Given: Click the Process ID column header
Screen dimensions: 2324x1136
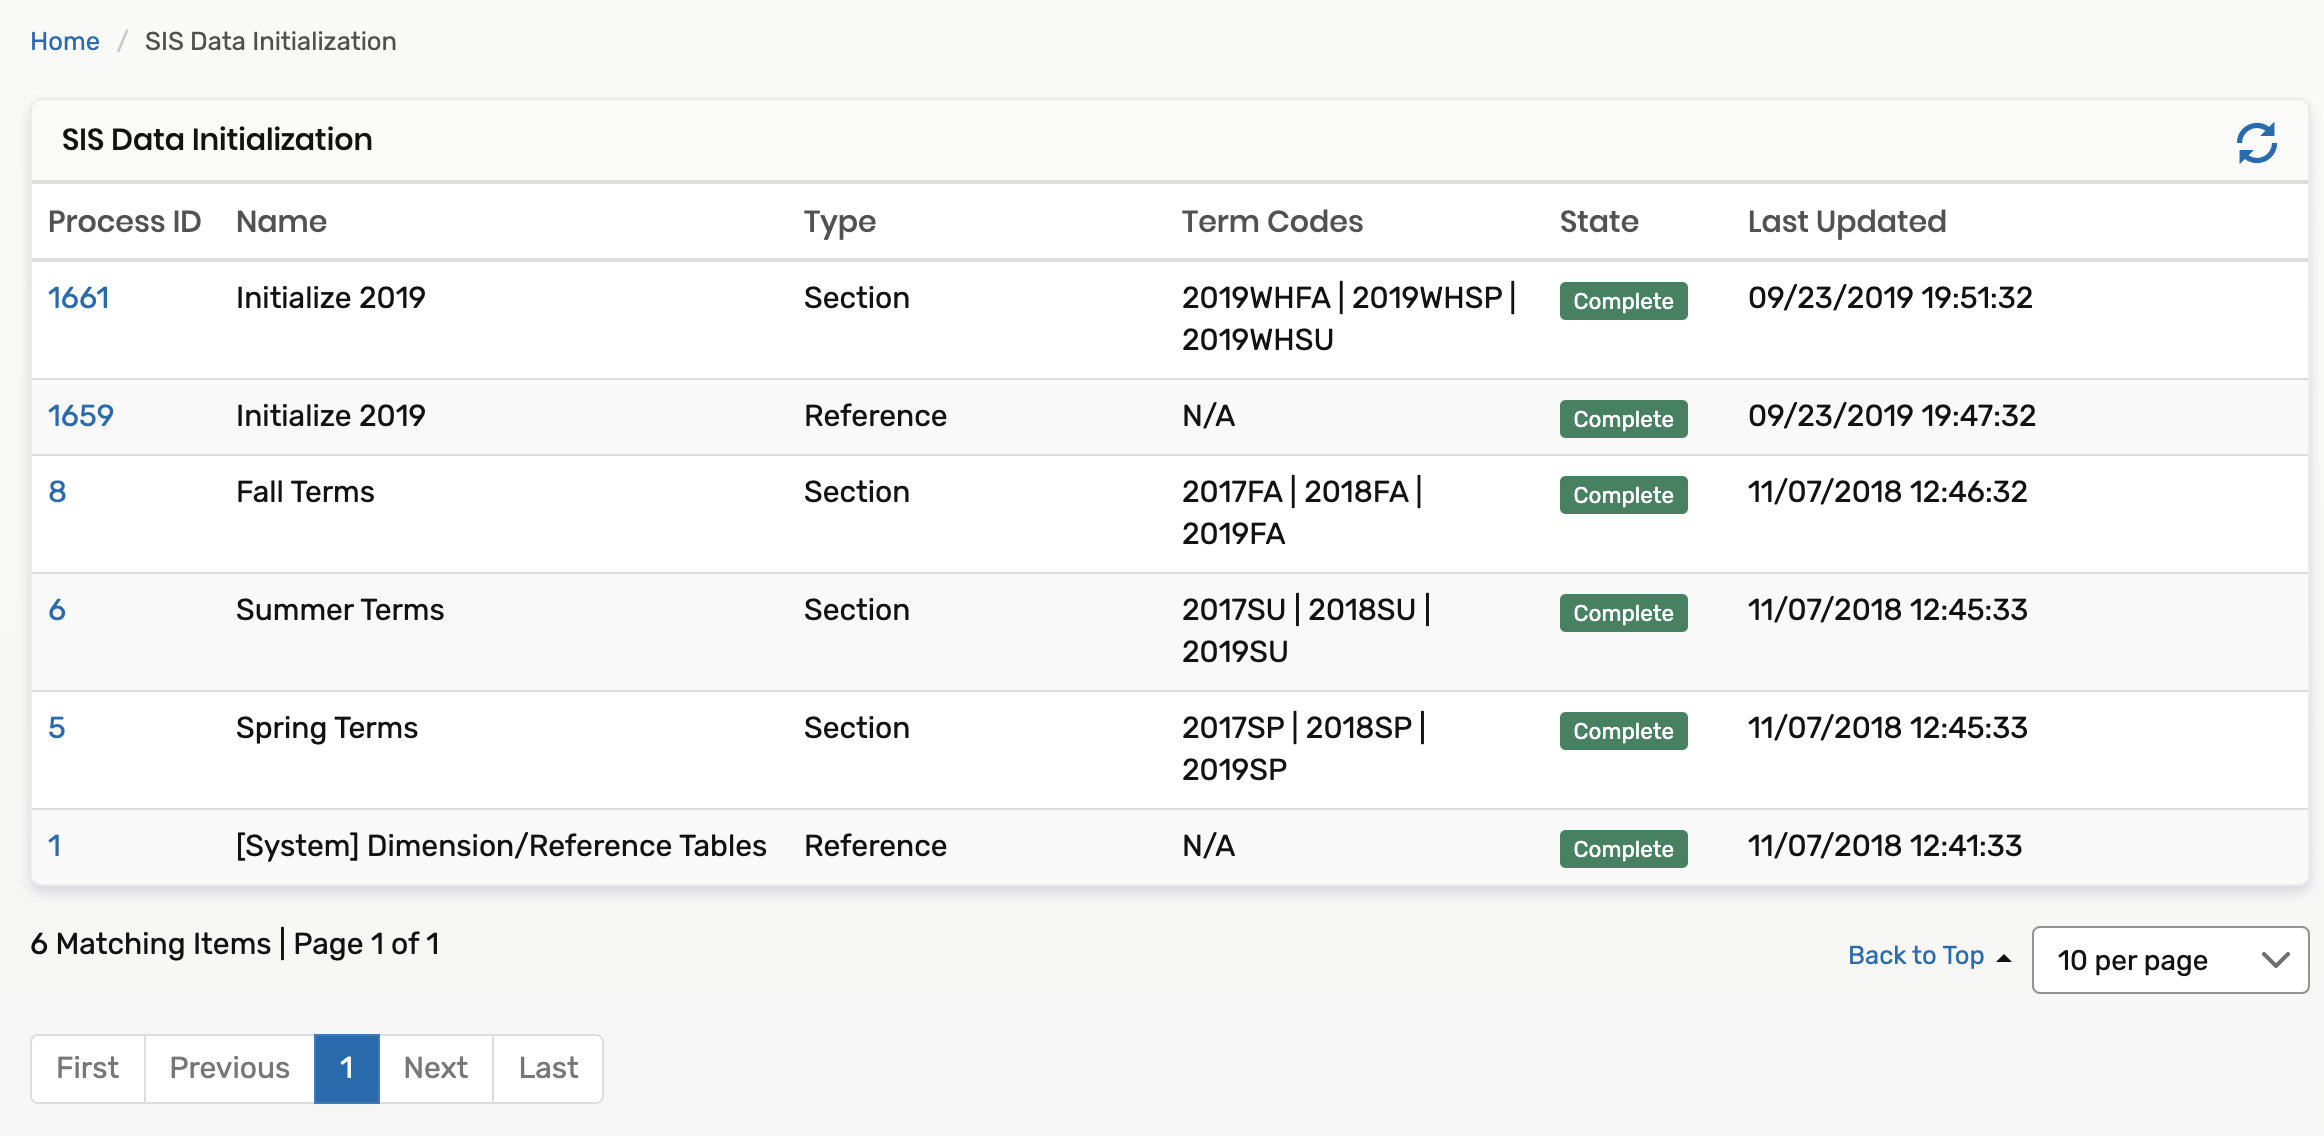Looking at the screenshot, I should (124, 221).
